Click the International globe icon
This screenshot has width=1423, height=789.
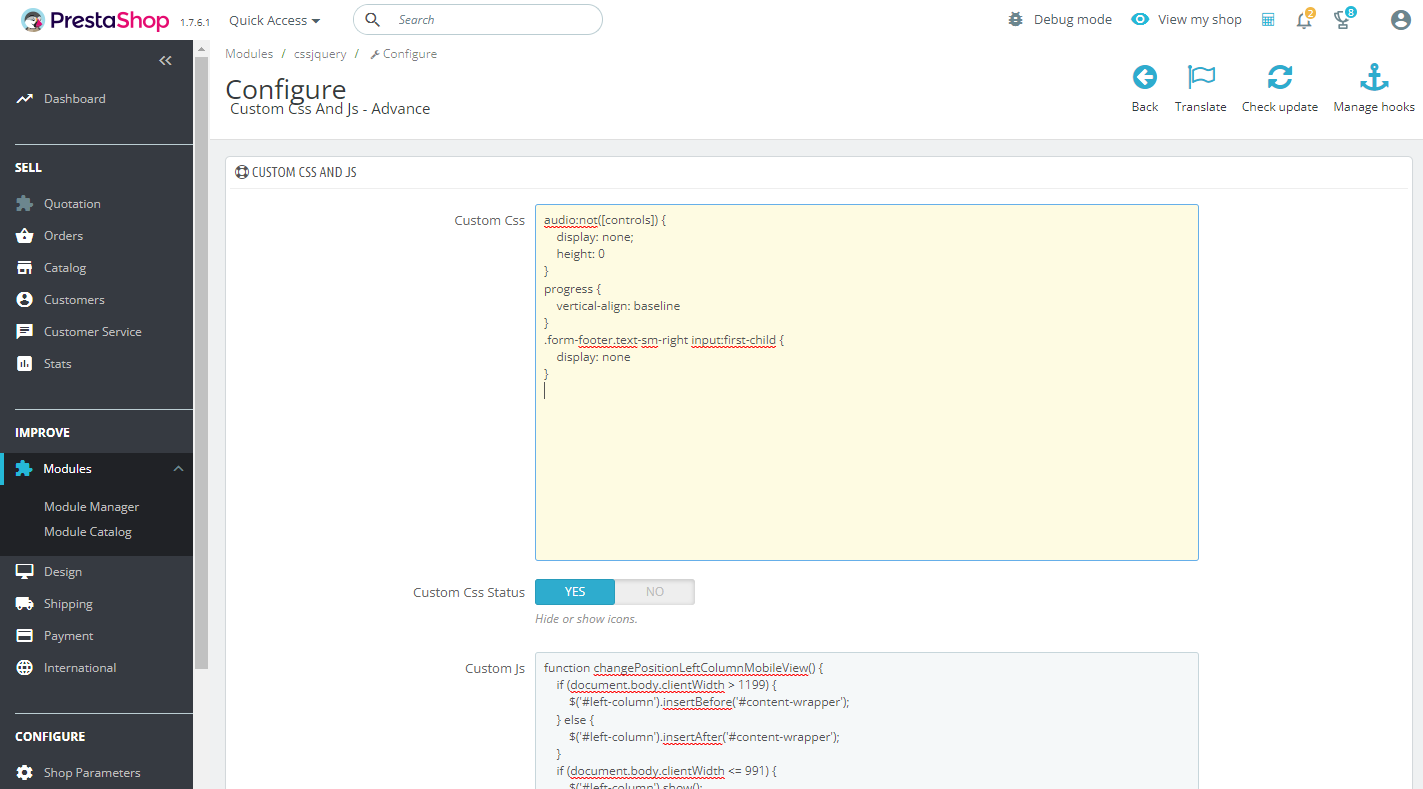(x=25, y=668)
